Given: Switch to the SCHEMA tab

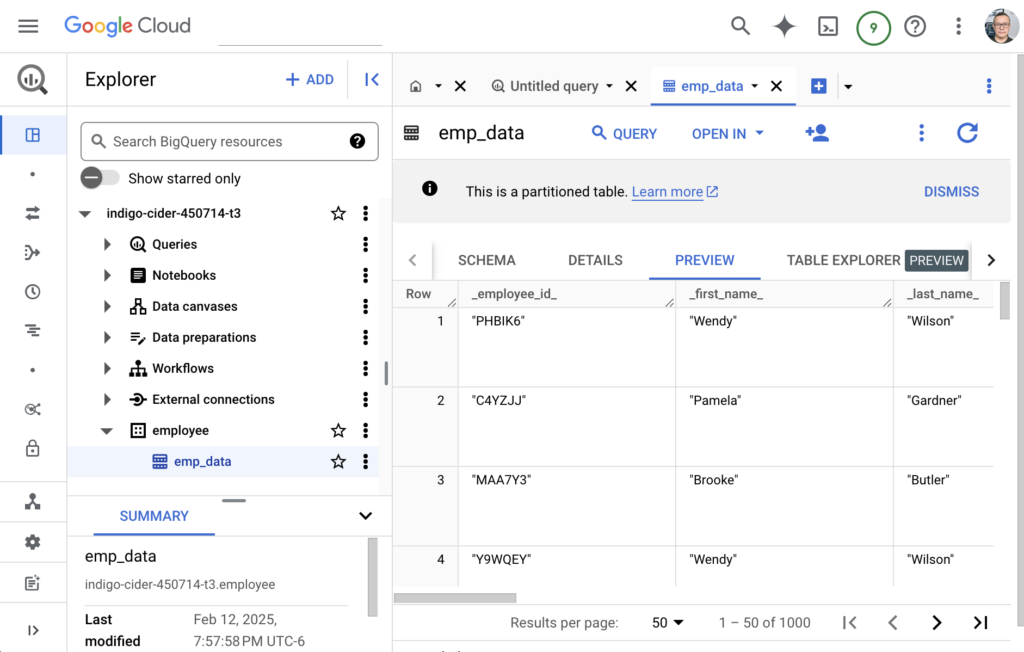Looking at the screenshot, I should tap(487, 260).
